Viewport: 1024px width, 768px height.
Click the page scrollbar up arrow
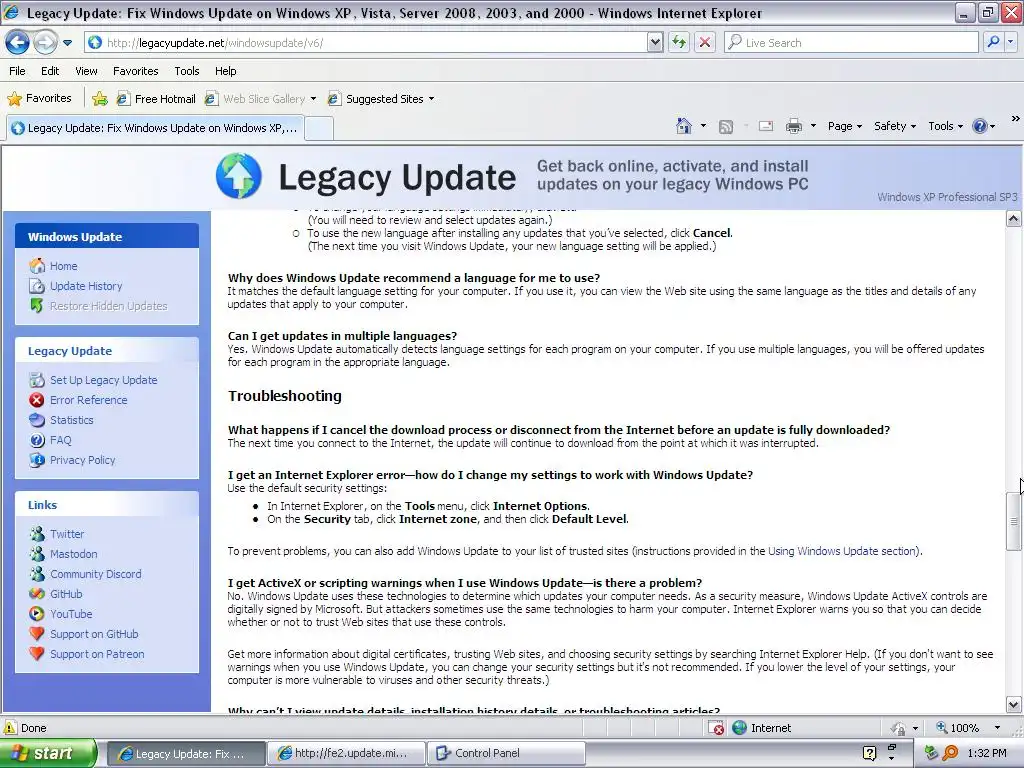pyautogui.click(x=1013, y=219)
